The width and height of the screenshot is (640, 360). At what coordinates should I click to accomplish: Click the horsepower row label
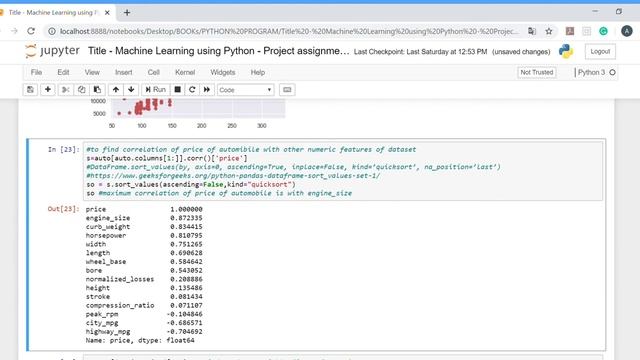pos(106,236)
